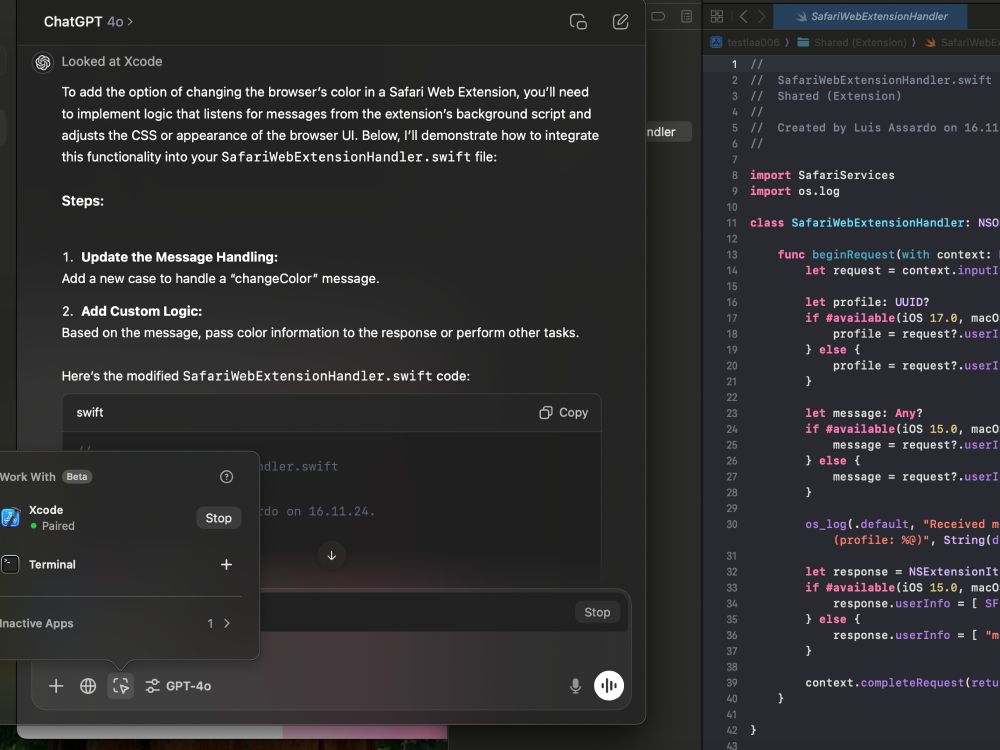Open attachments with the plus icon

56,686
